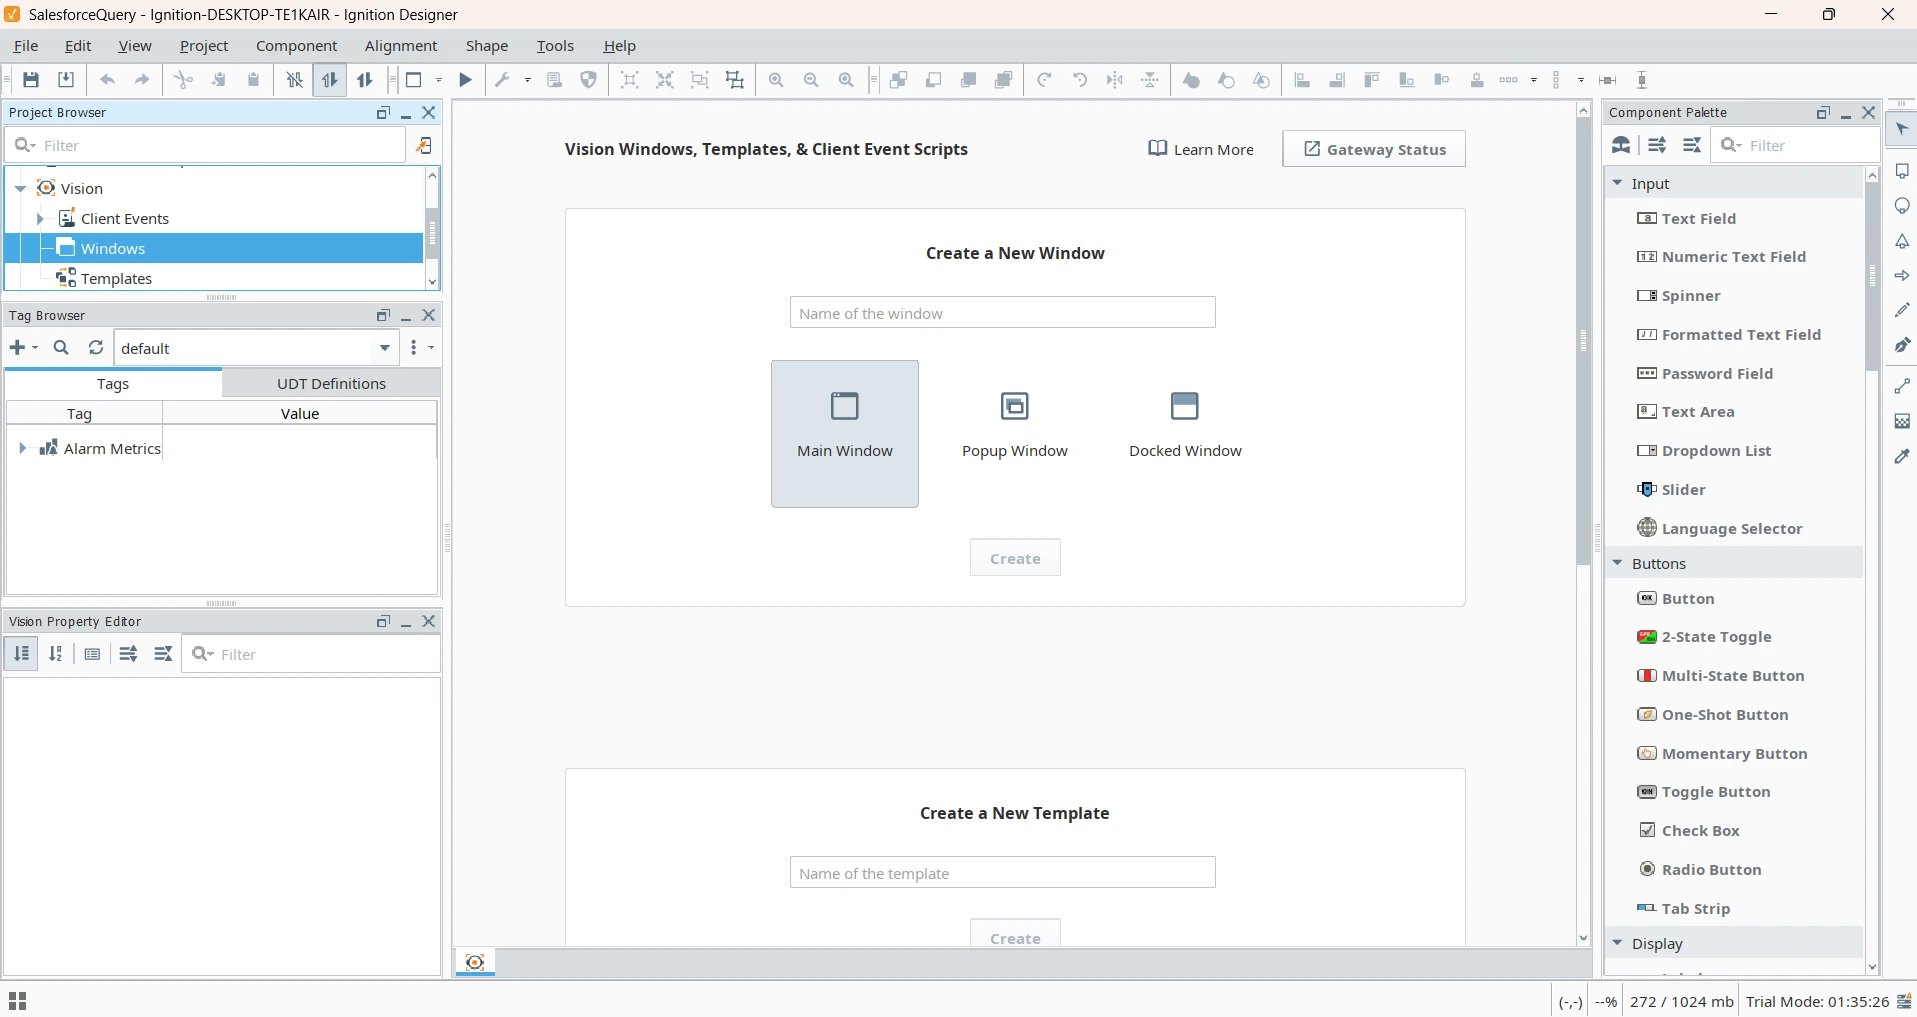Image resolution: width=1917 pixels, height=1017 pixels.
Task: Click the Vision tab icon below the workspace
Action: (x=475, y=962)
